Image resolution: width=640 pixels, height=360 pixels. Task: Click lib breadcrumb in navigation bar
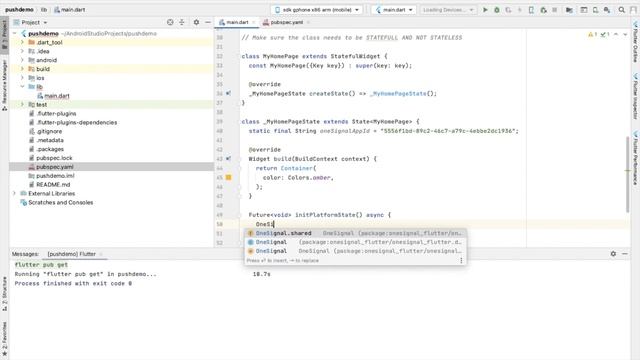(x=44, y=10)
